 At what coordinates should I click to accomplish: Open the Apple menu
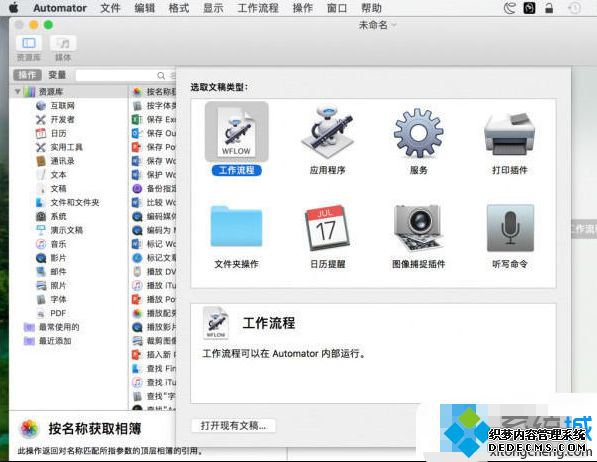14,8
